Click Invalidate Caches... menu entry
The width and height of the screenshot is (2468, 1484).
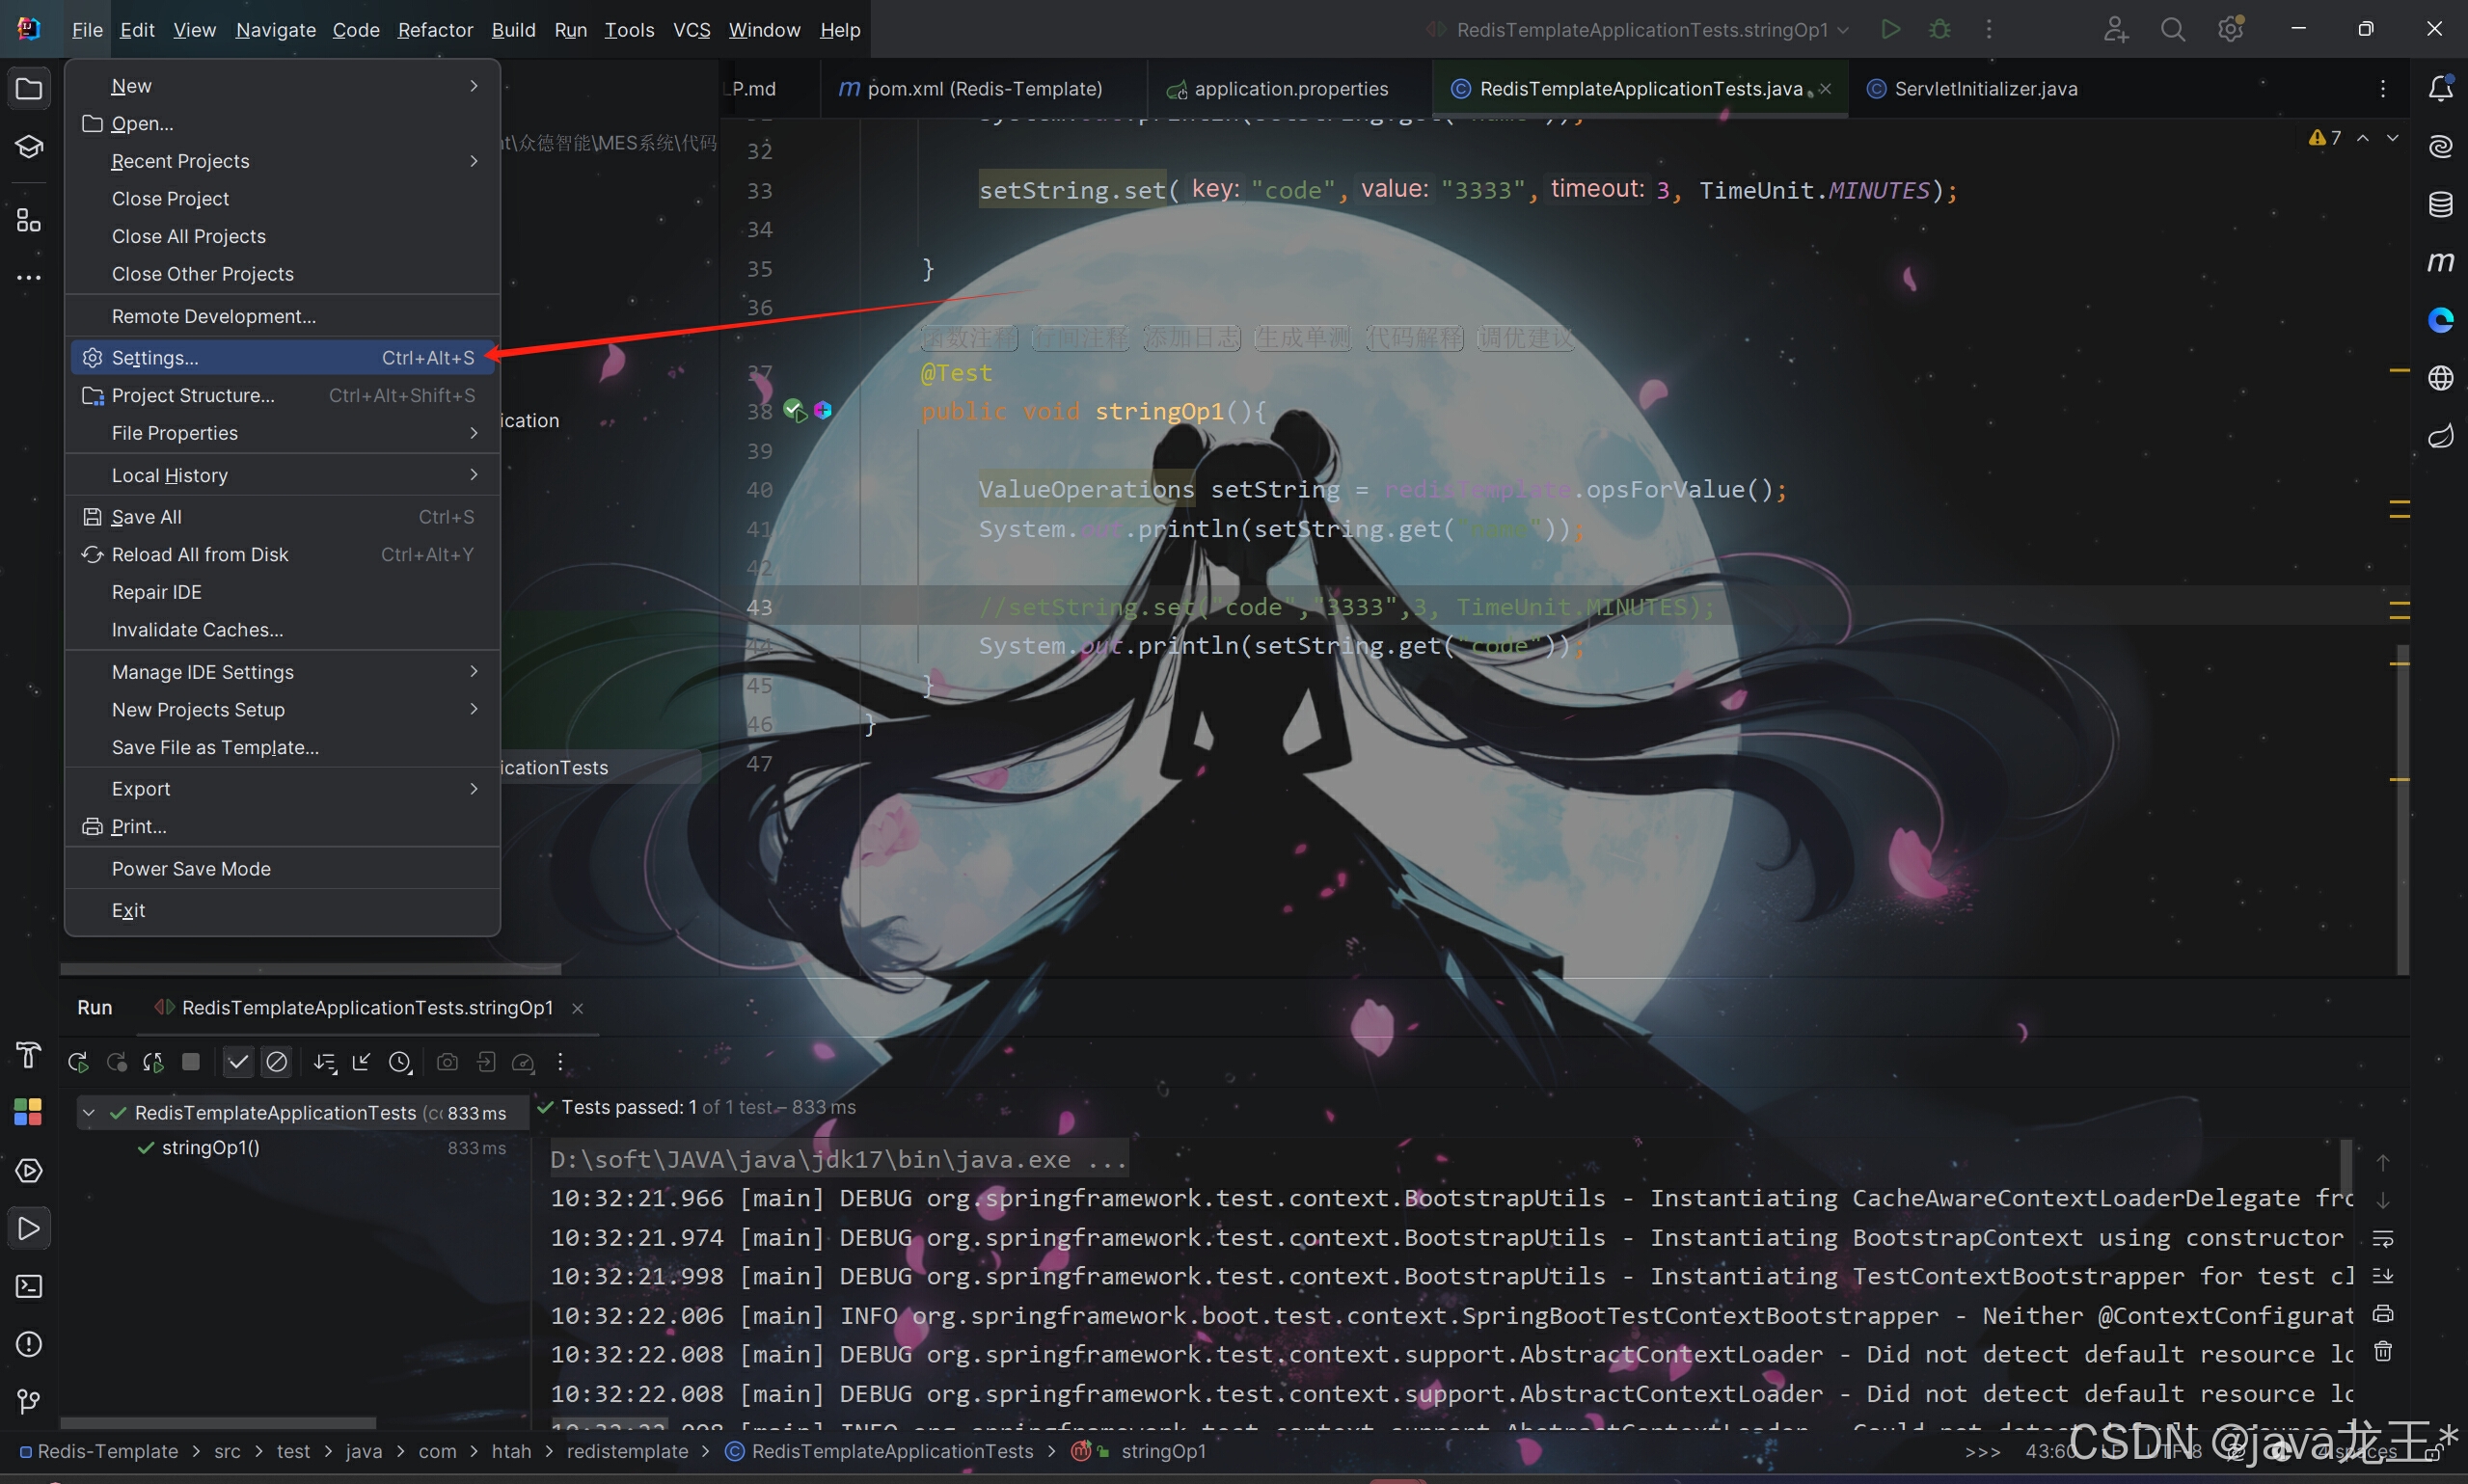click(197, 630)
